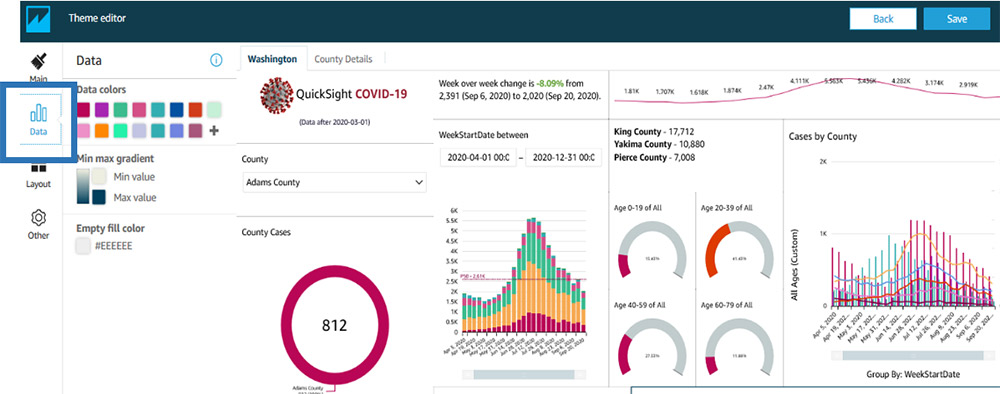Open the Other settings gear icon
Screen dimensions: 1000x394
[x=38, y=218]
